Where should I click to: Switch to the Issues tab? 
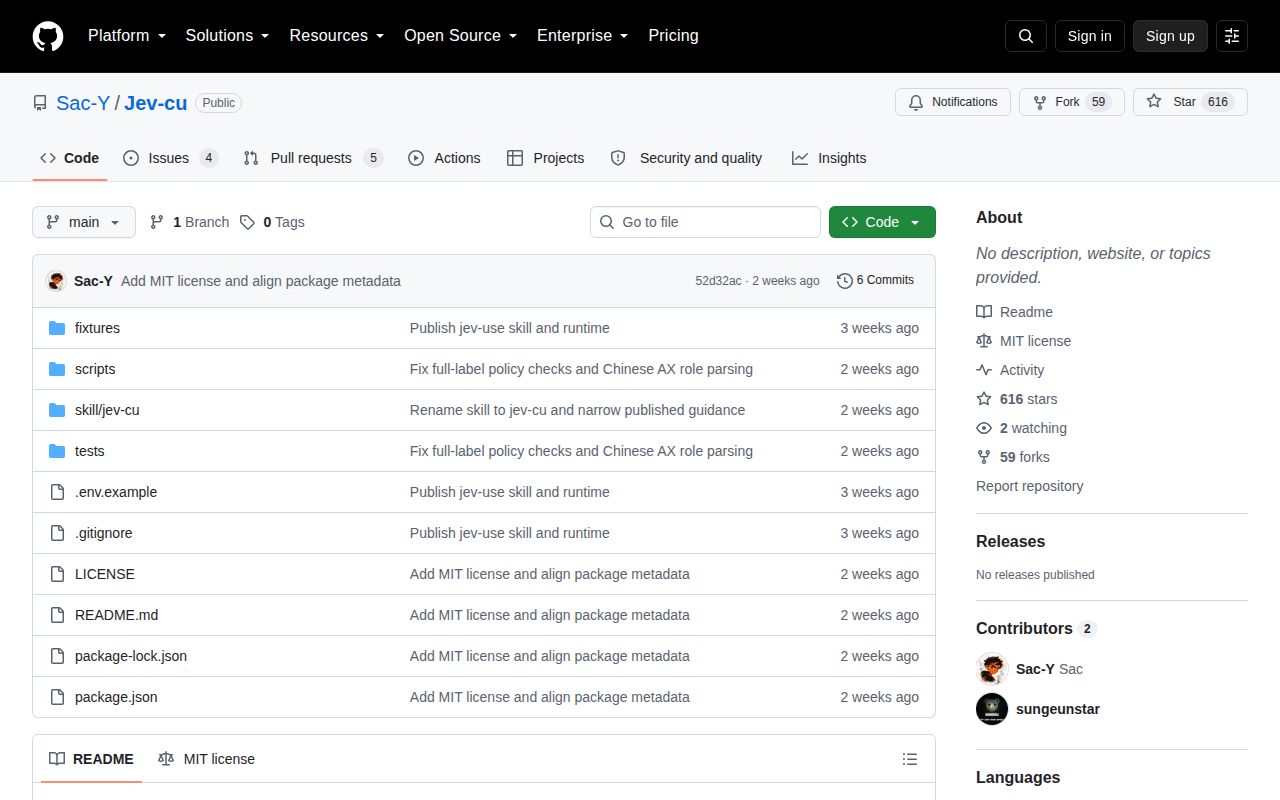170,158
